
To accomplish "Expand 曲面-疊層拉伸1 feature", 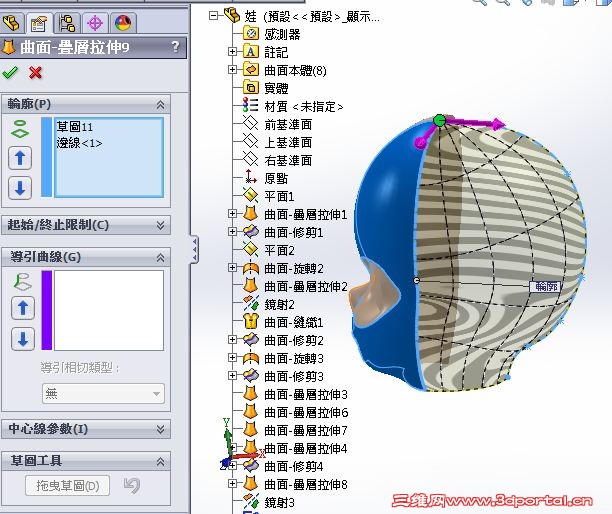I will [x=232, y=213].
